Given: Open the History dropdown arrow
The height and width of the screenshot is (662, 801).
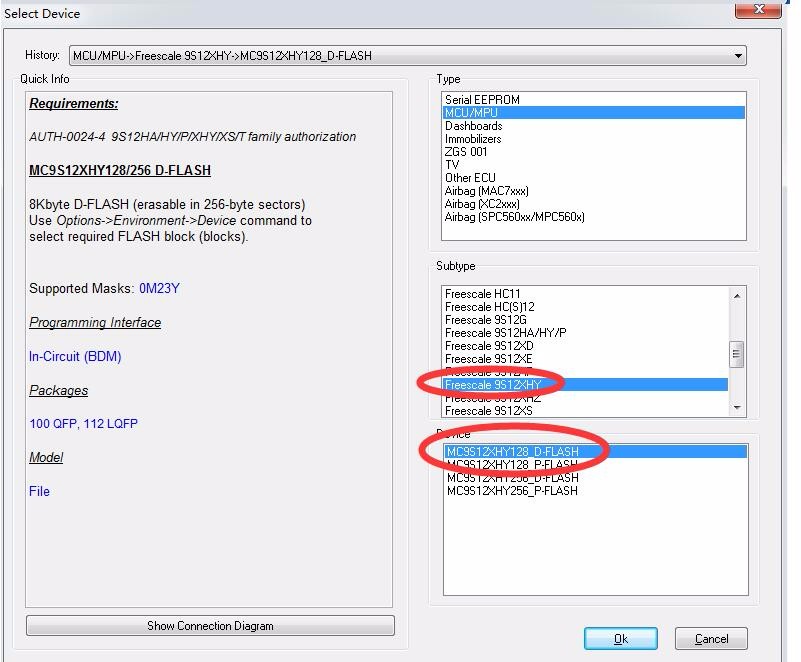Looking at the screenshot, I should coord(738,56).
